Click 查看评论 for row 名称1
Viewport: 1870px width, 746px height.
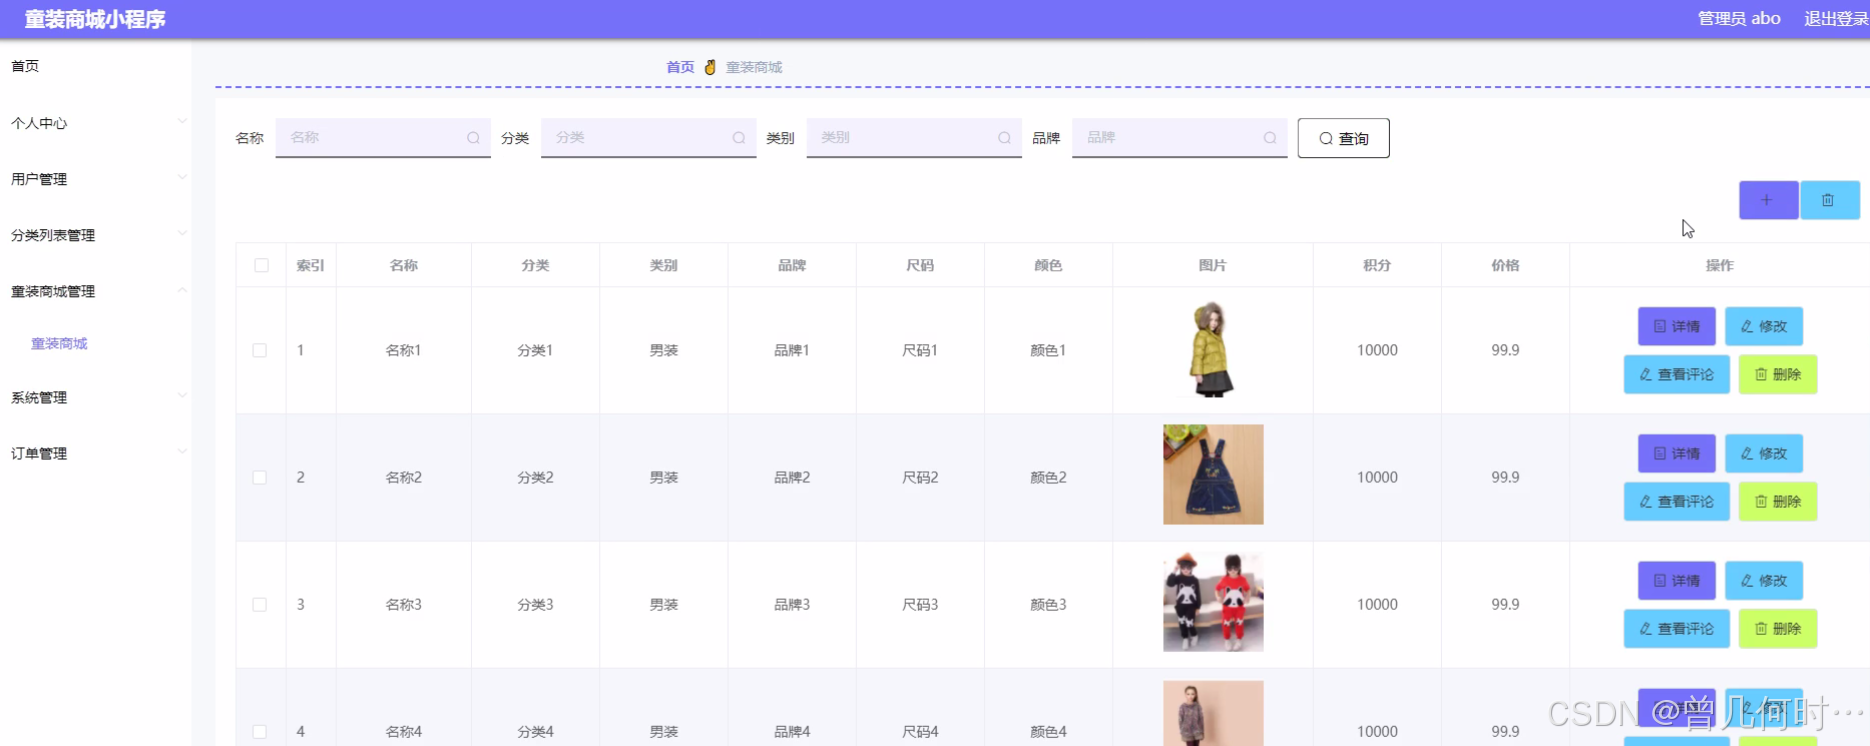click(1677, 374)
